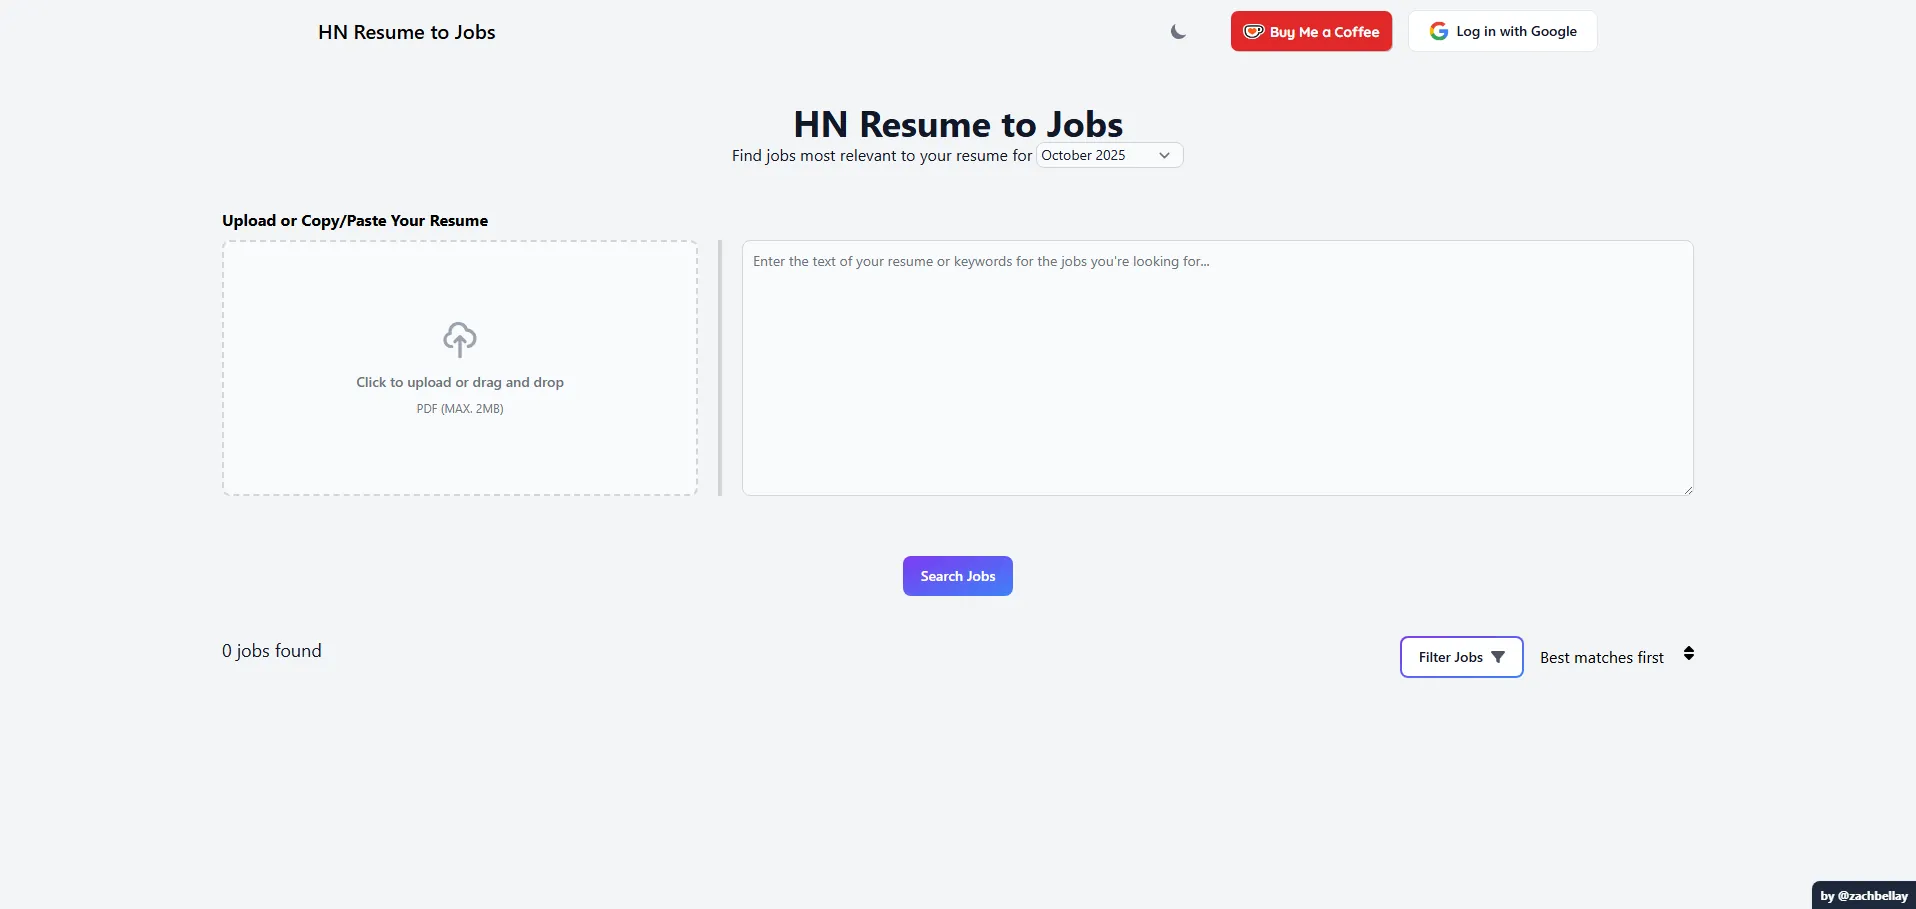Click the funnel icon in Filter Jobs
Viewport: 1916px width, 909px height.
coord(1498,657)
